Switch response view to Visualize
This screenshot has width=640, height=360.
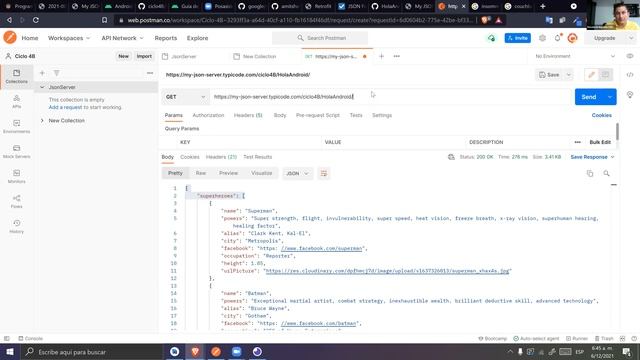tap(261, 173)
